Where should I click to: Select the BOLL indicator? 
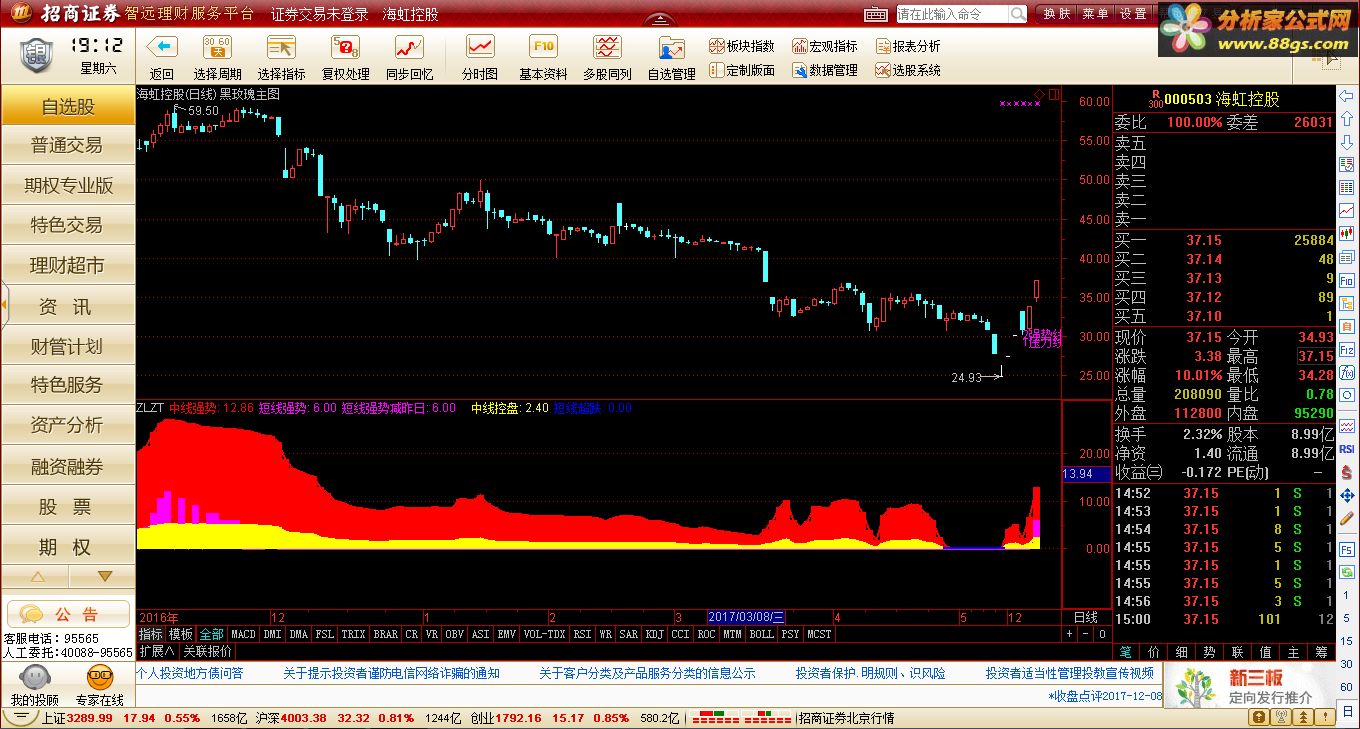tap(761, 634)
